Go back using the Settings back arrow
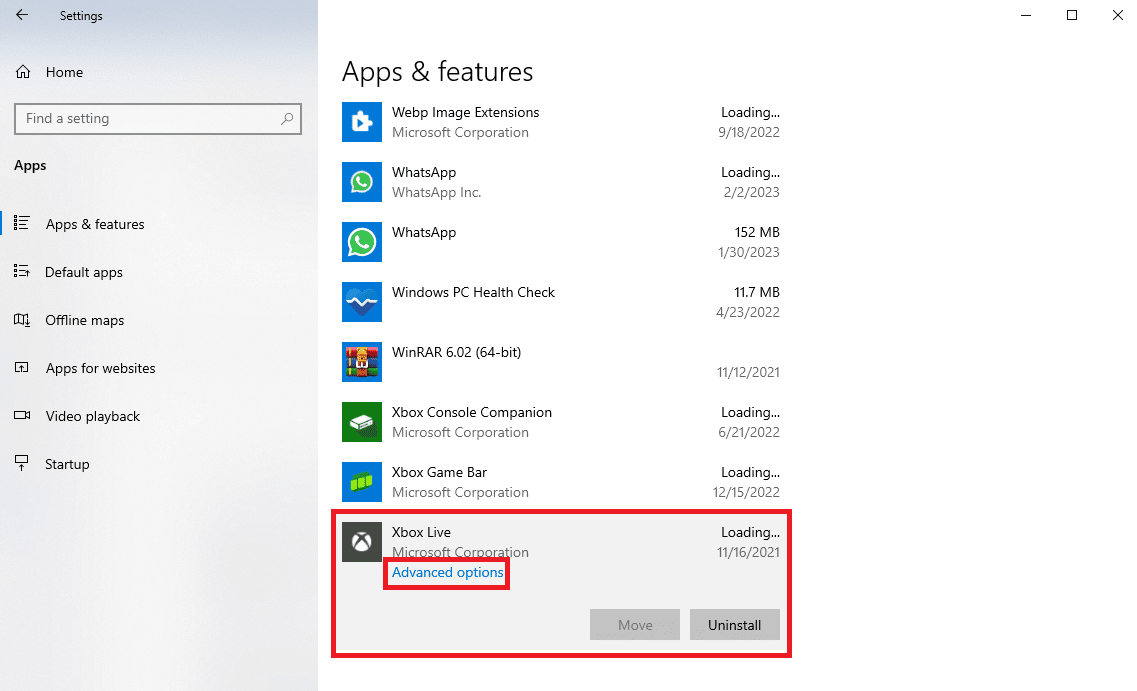1137x691 pixels. 22,15
